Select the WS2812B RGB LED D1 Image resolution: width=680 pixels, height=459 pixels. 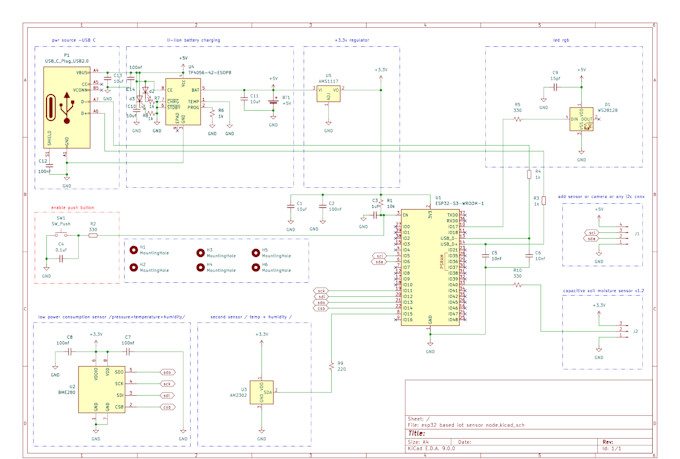tap(581, 119)
